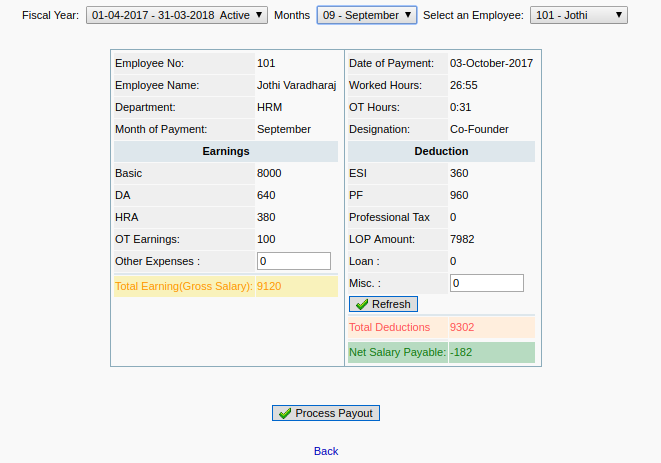661x463 pixels.
Task: Click the Net Salary Payable value -182
Action: (x=461, y=352)
